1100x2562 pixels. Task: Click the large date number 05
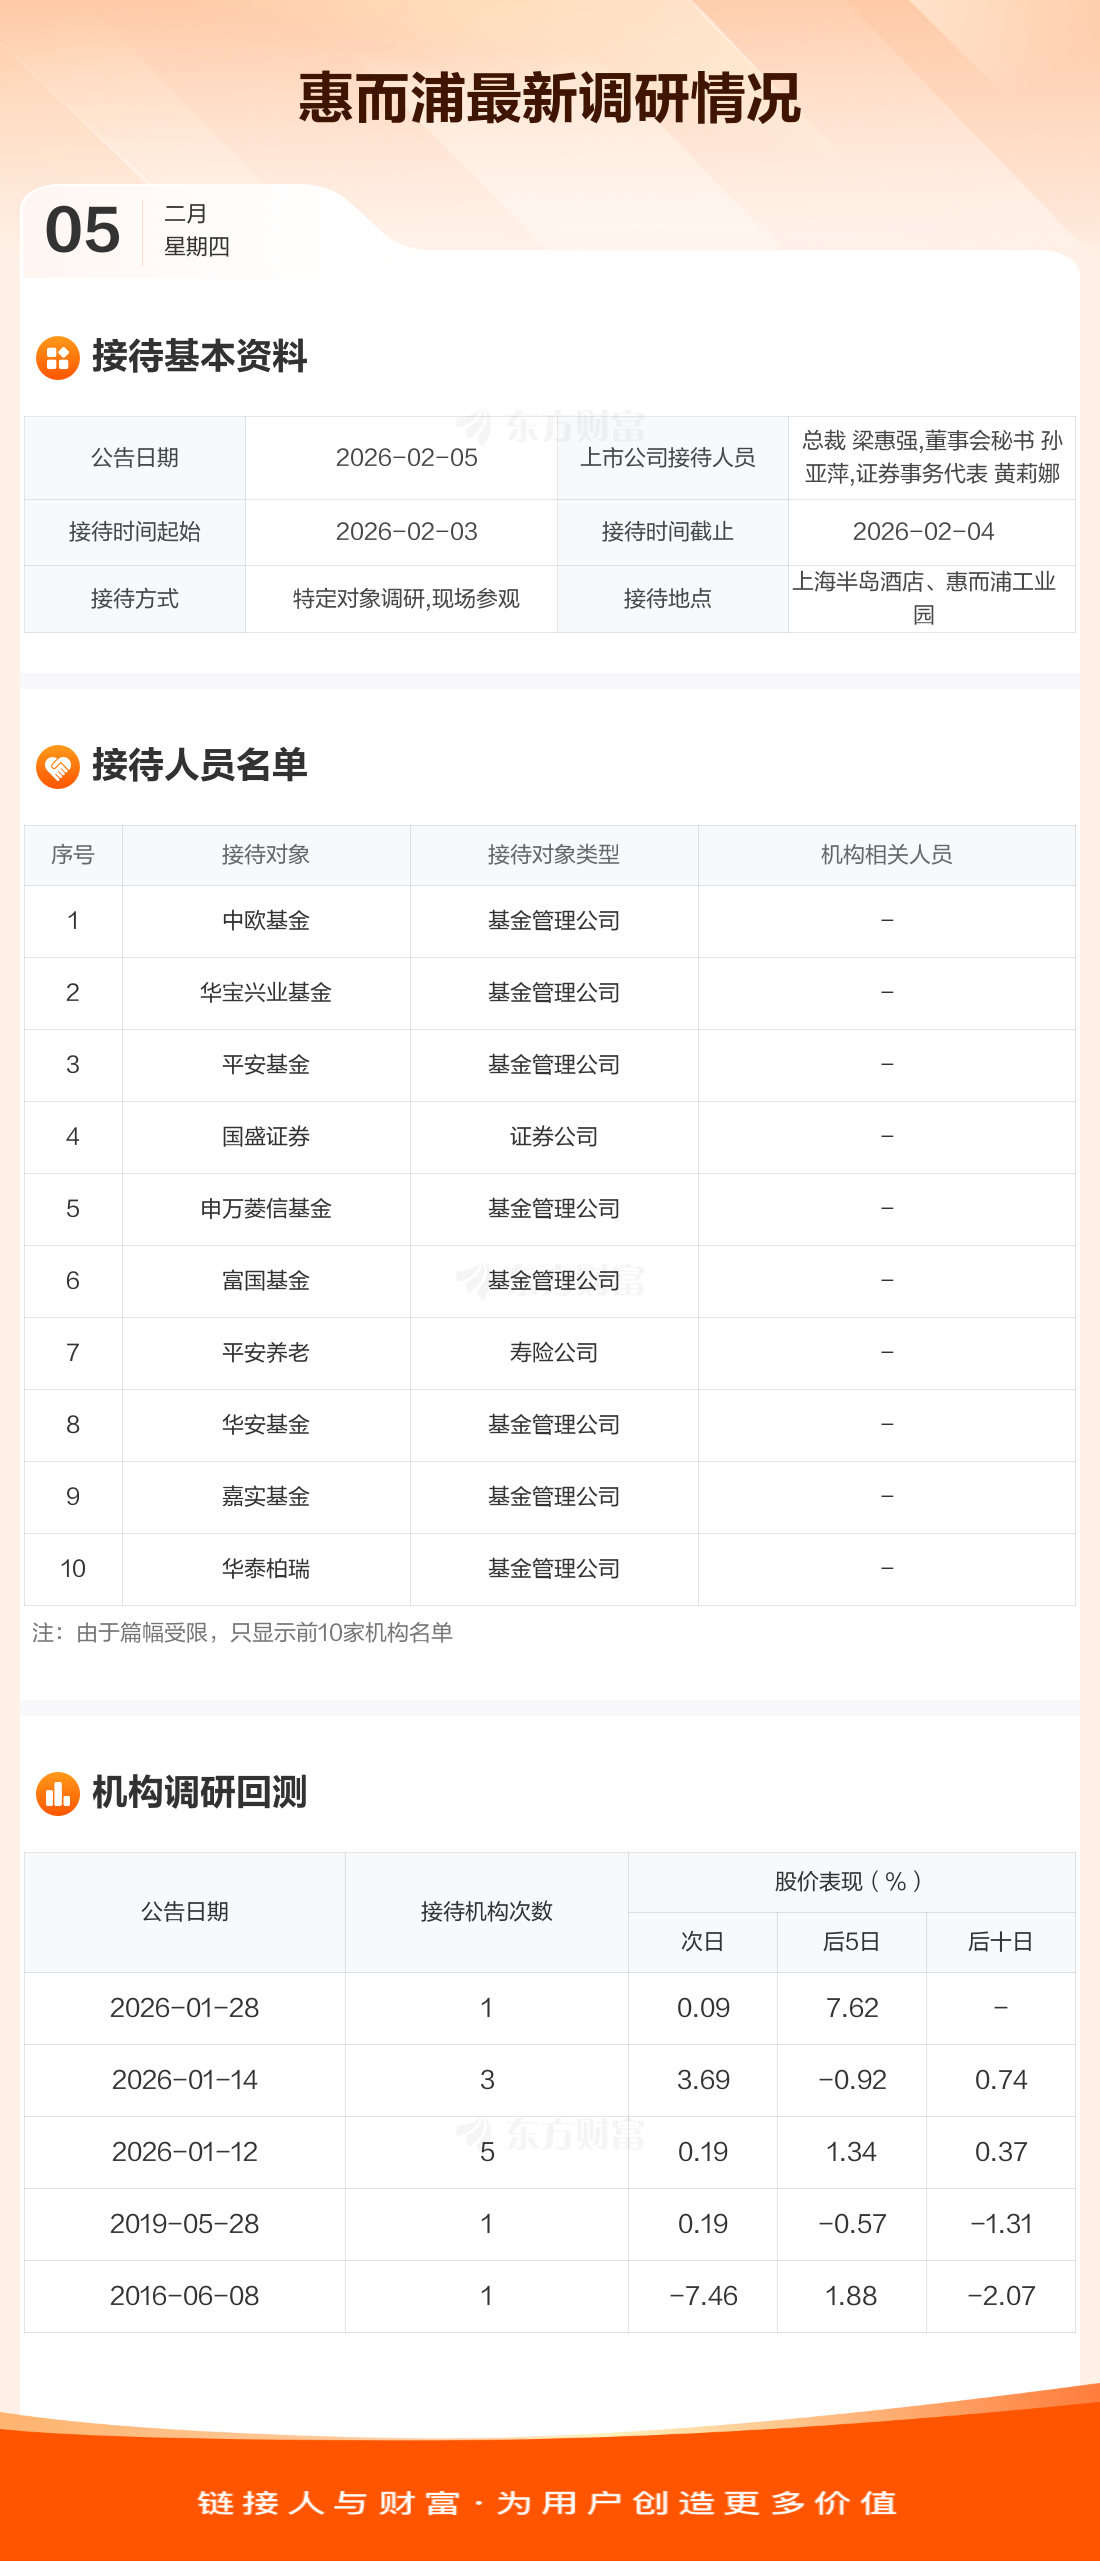(83, 230)
